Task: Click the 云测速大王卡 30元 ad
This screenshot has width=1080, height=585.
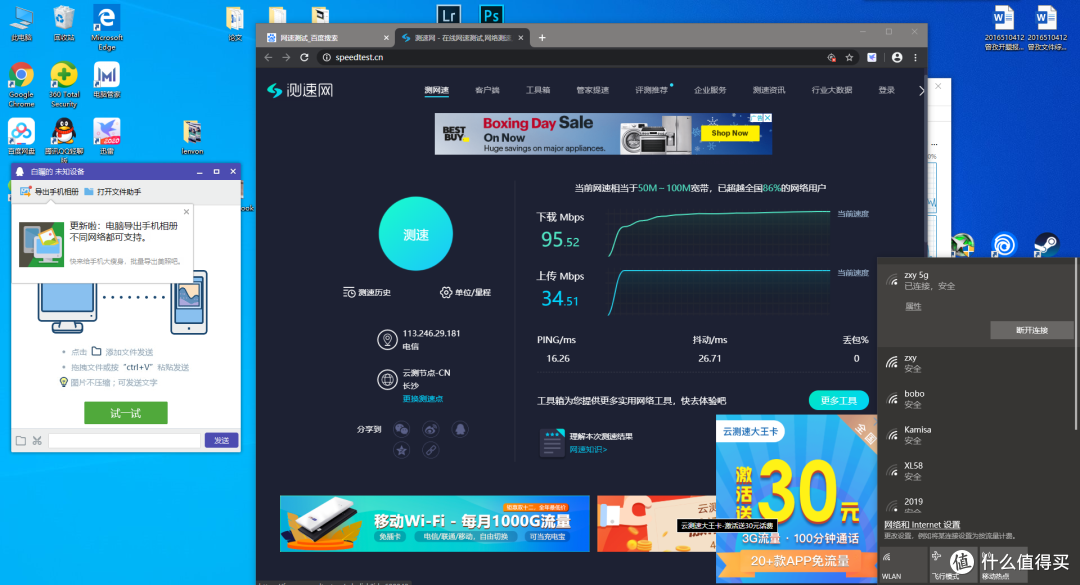Action: coord(796,497)
